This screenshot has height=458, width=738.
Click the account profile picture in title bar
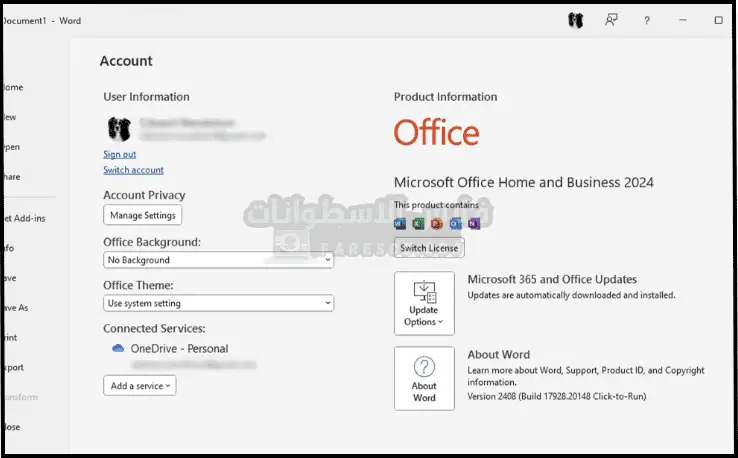575,20
